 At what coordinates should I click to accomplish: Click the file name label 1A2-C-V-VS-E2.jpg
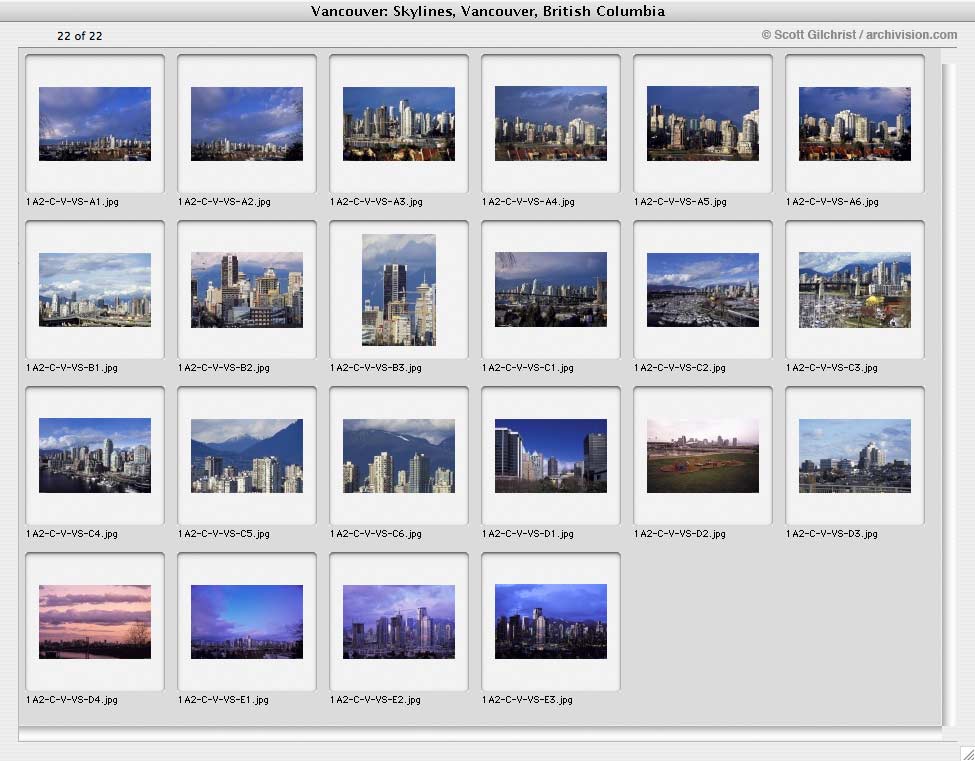coord(375,700)
